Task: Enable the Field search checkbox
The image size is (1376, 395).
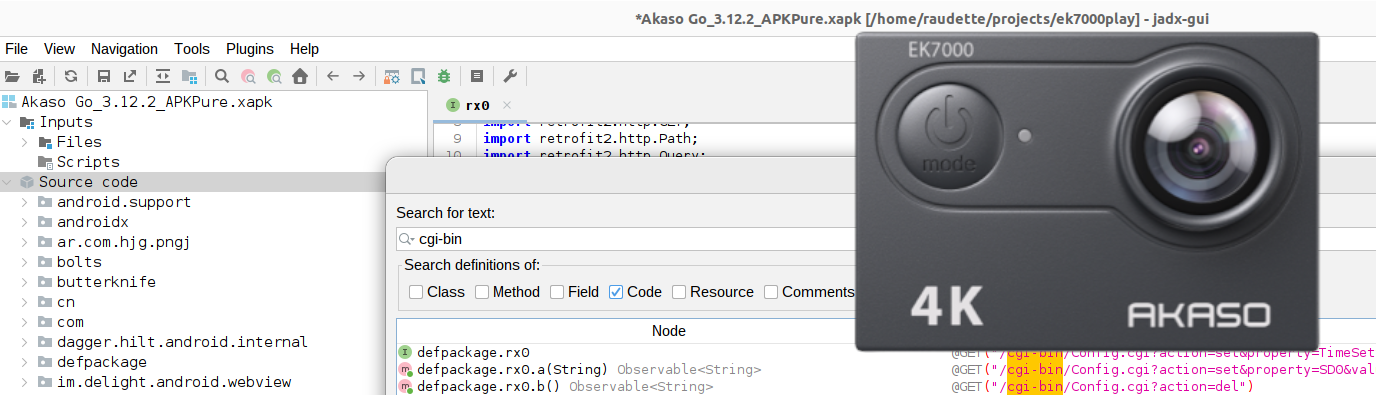Action: tap(557, 292)
